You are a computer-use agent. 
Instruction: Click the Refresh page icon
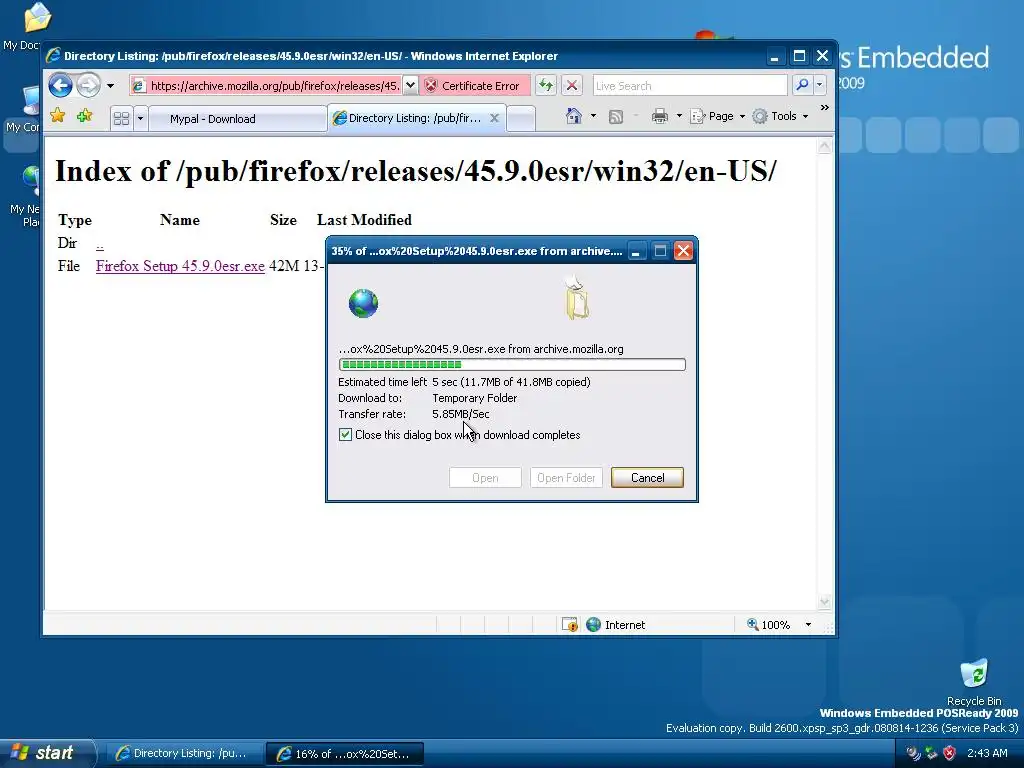pos(546,86)
